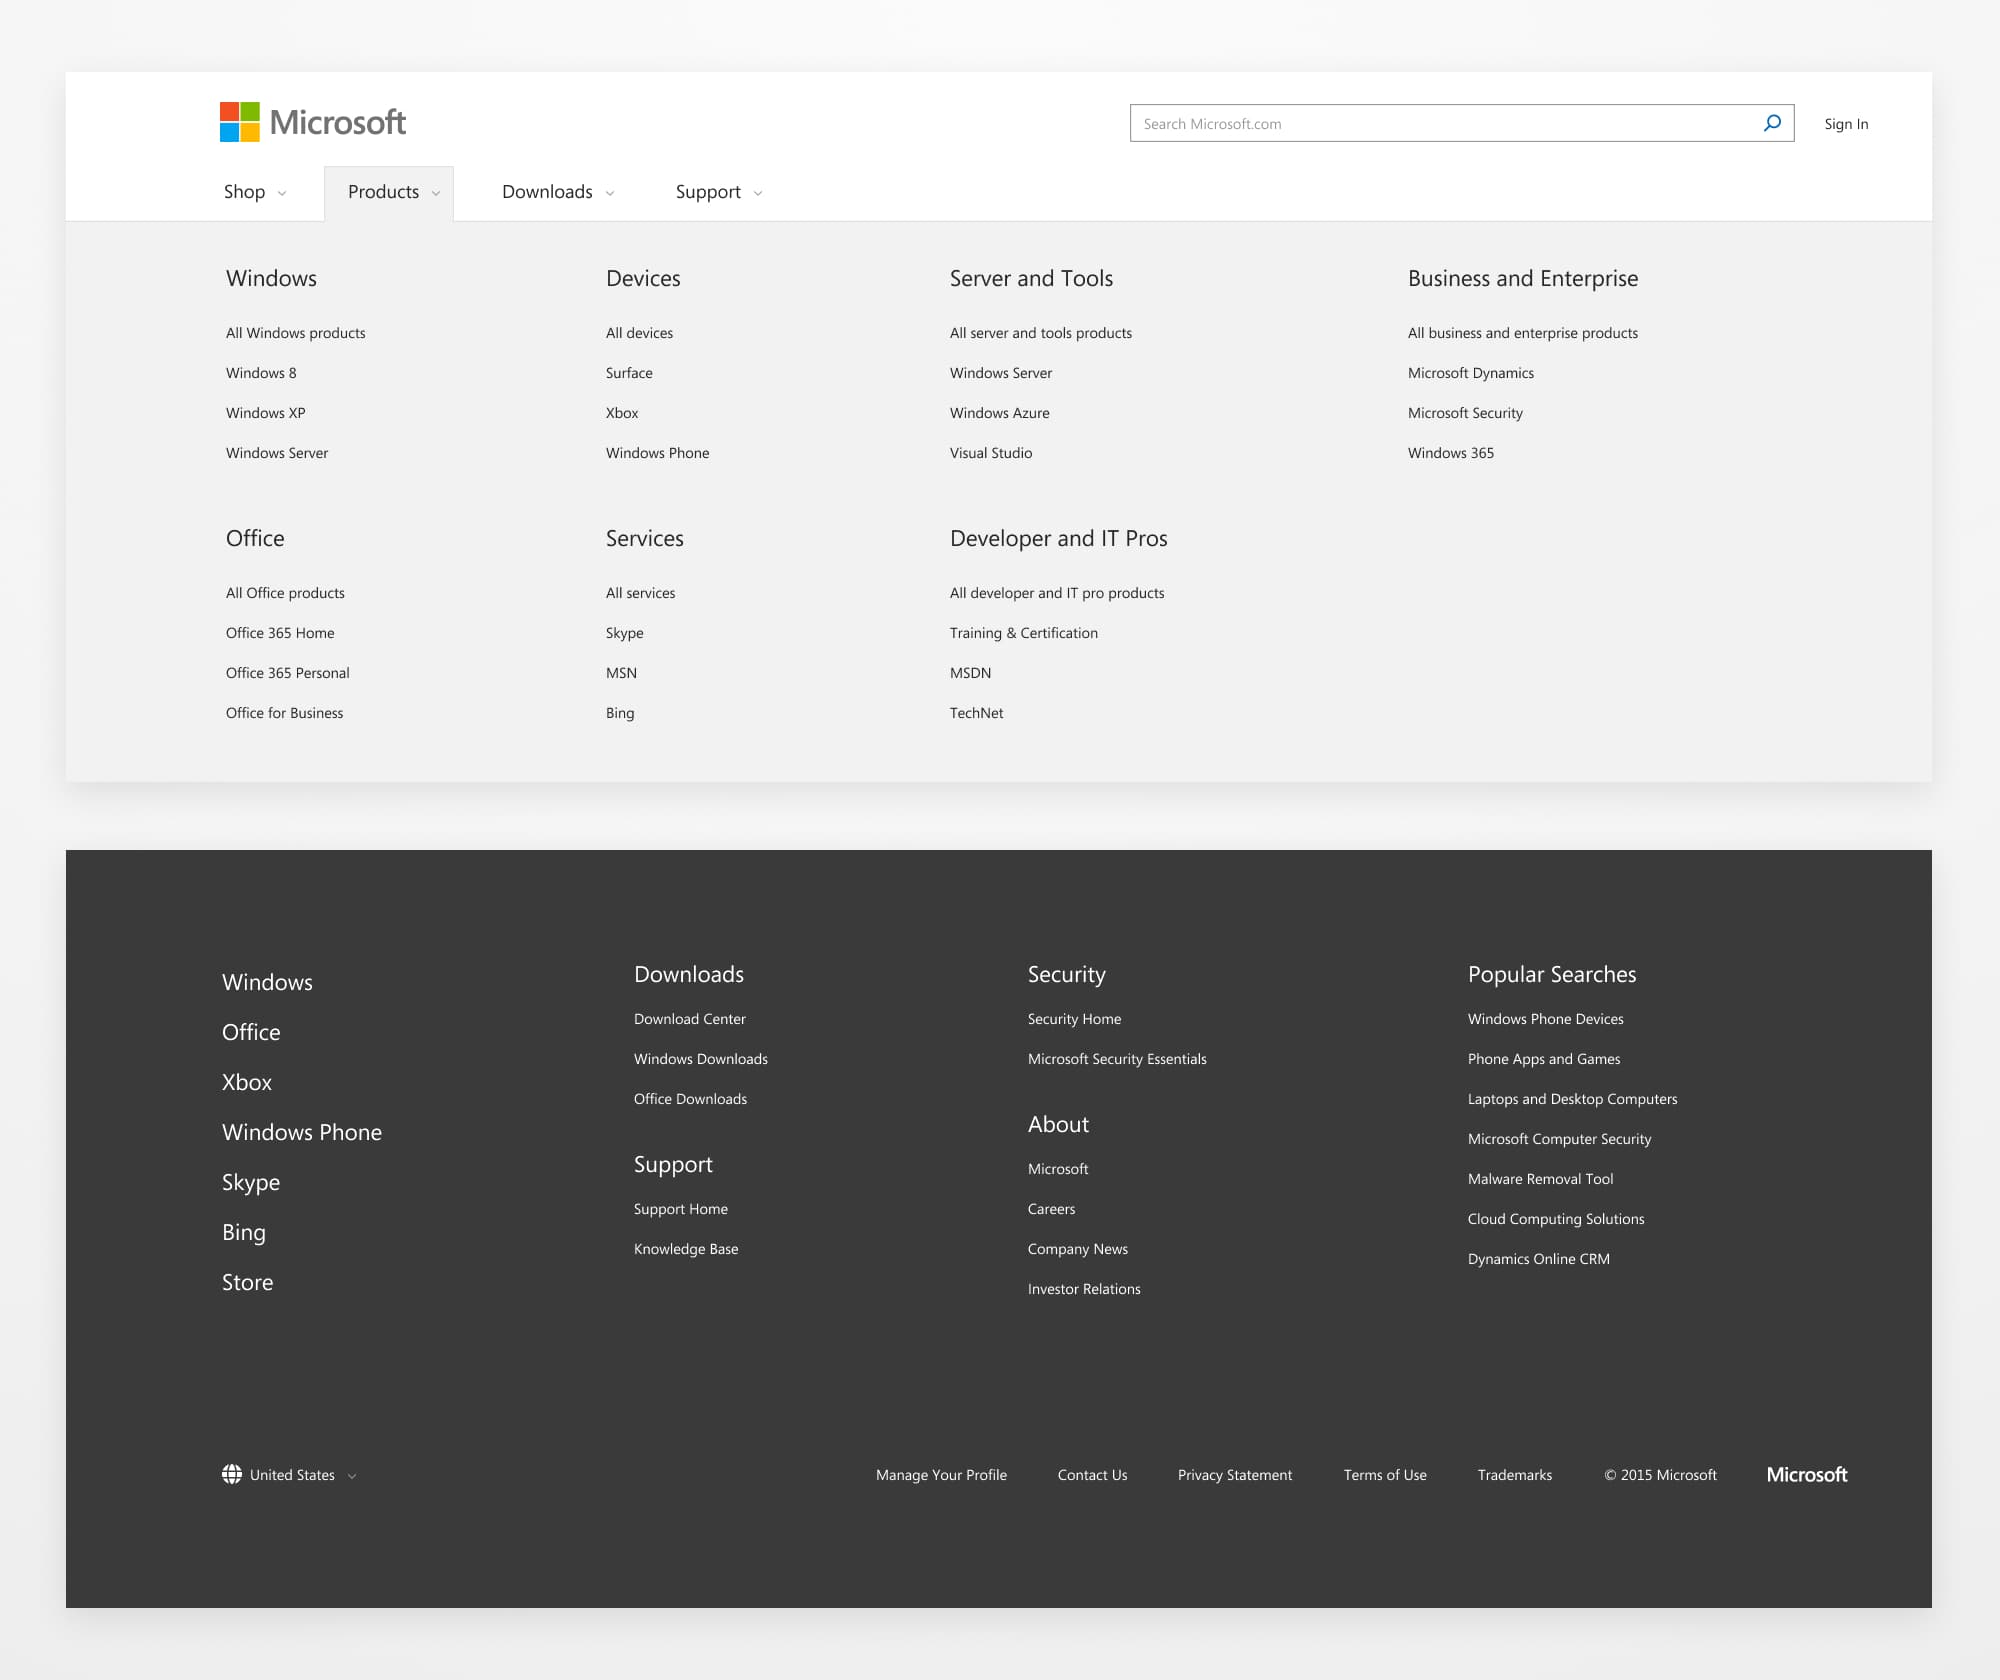Click the Developer and IT Pros heading
Image resolution: width=2000 pixels, height=1680 pixels.
point(1059,538)
